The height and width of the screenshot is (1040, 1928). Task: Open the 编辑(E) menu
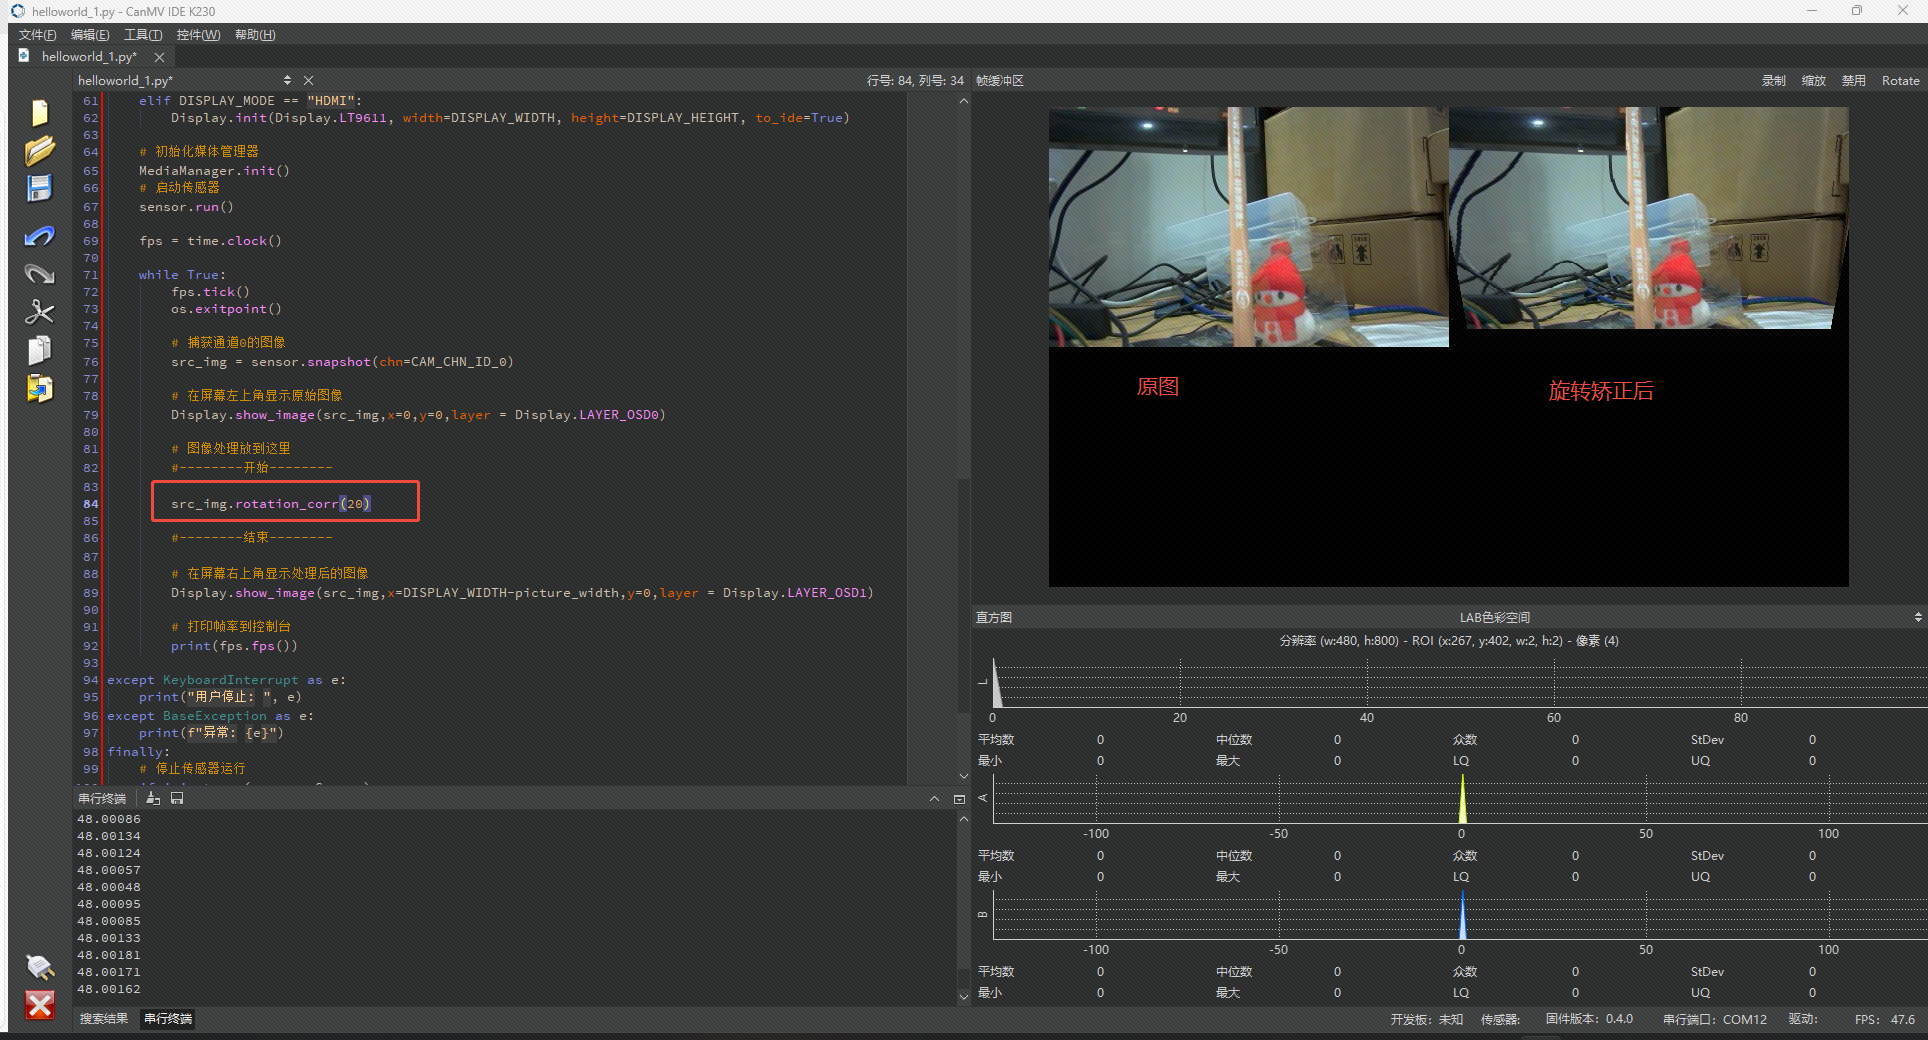click(x=90, y=35)
